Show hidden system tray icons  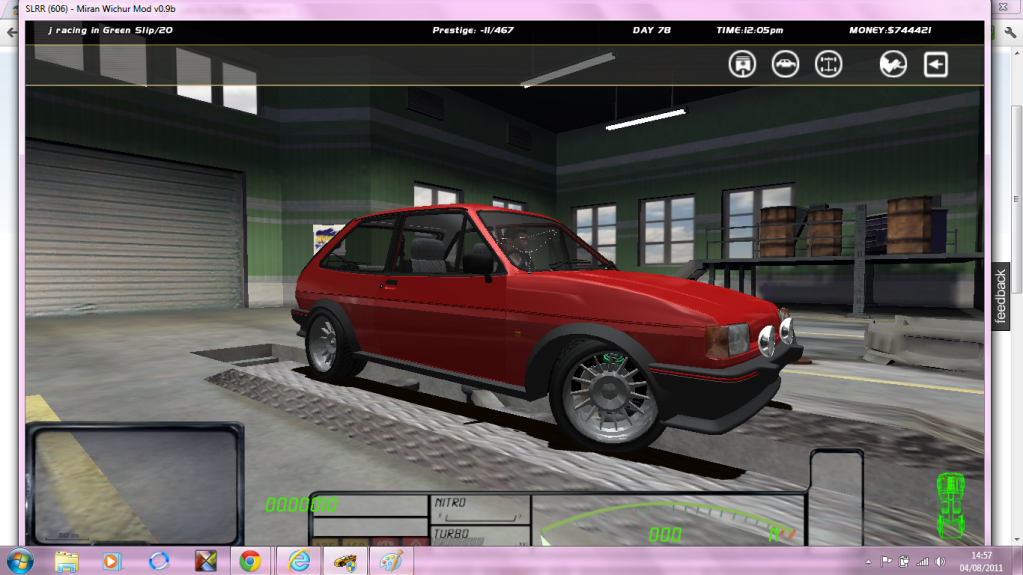(x=868, y=561)
